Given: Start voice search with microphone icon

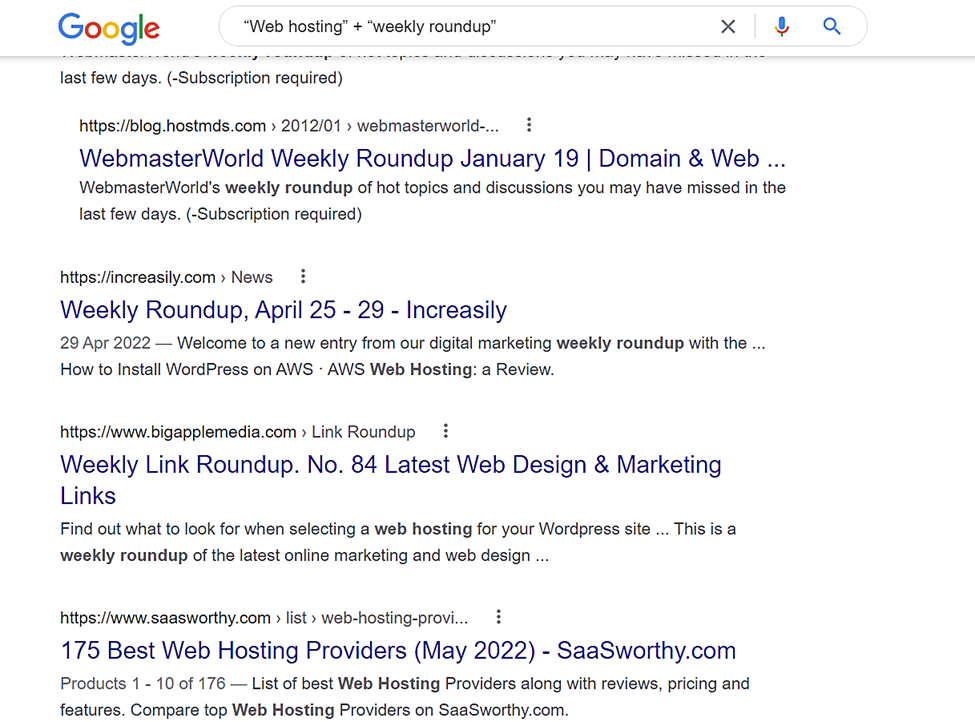Looking at the screenshot, I should tap(782, 27).
